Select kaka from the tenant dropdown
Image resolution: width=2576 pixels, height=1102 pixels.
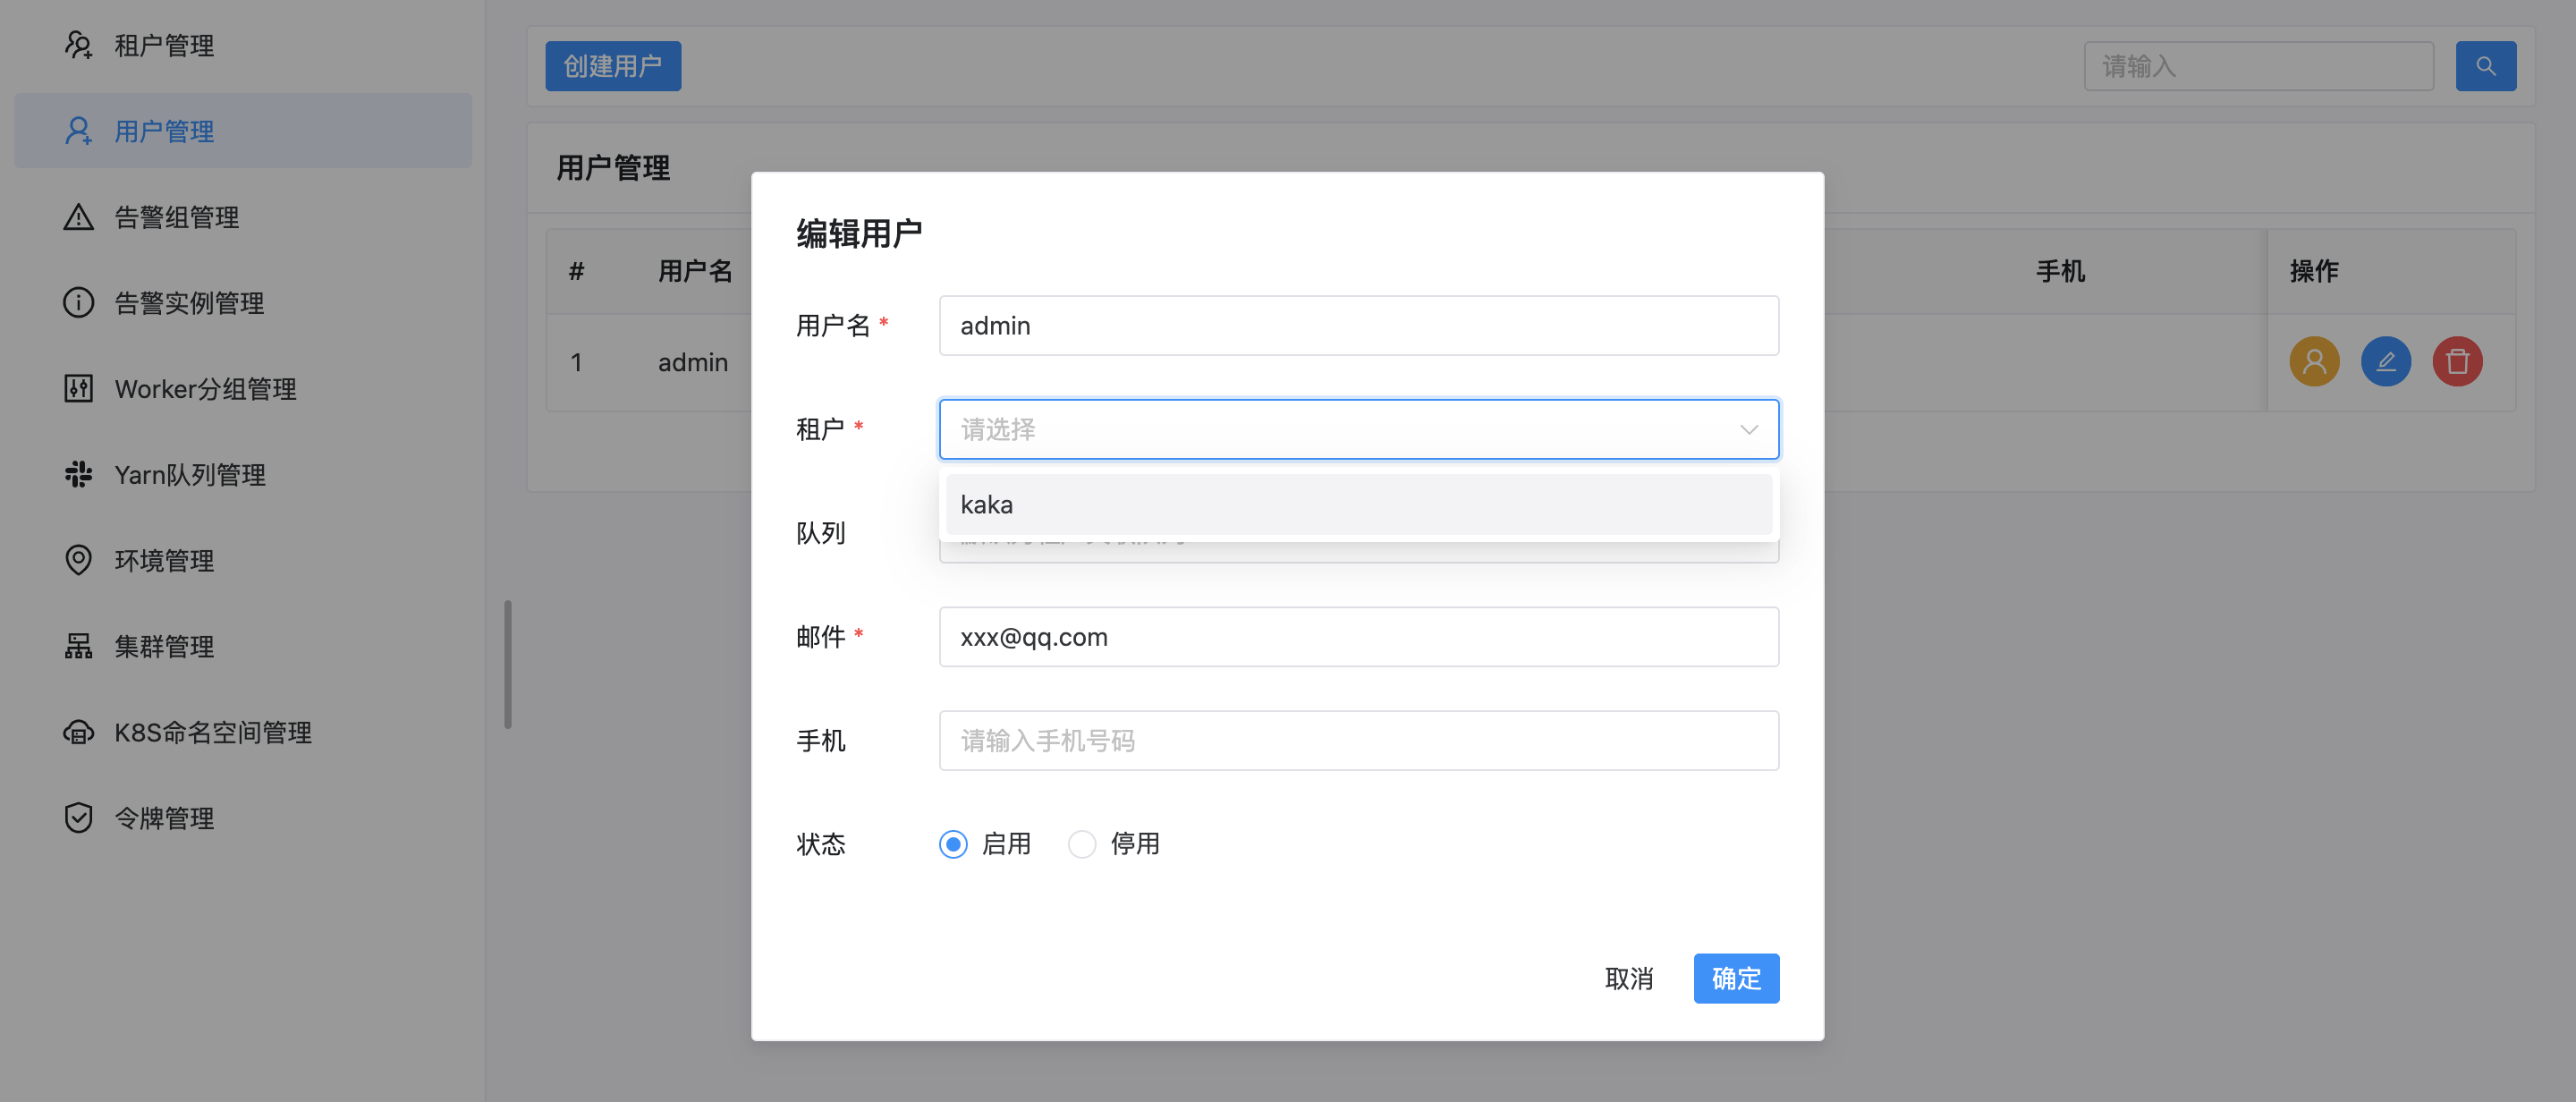[1358, 504]
